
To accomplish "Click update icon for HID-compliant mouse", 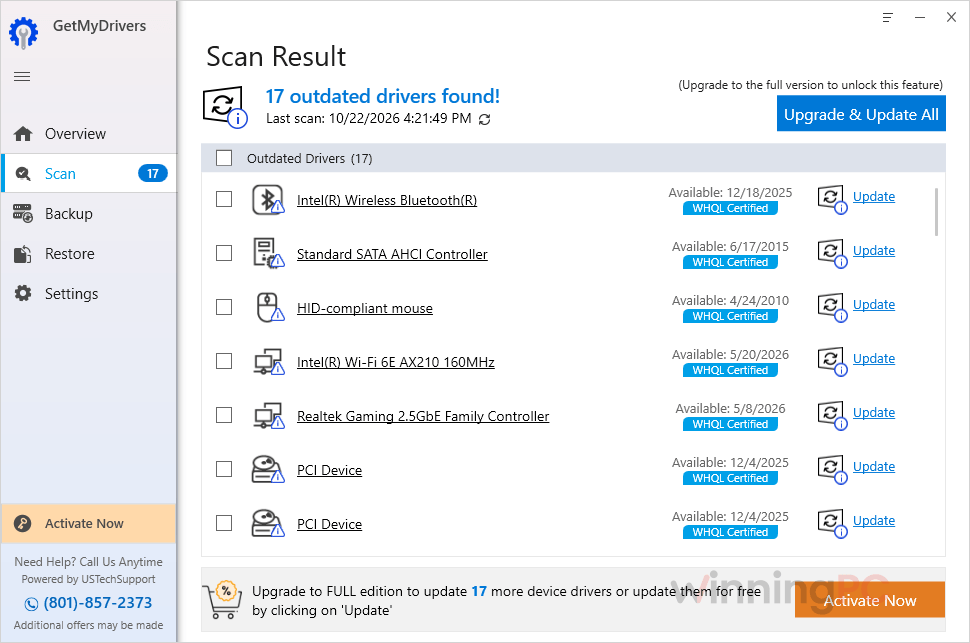I will tap(832, 306).
